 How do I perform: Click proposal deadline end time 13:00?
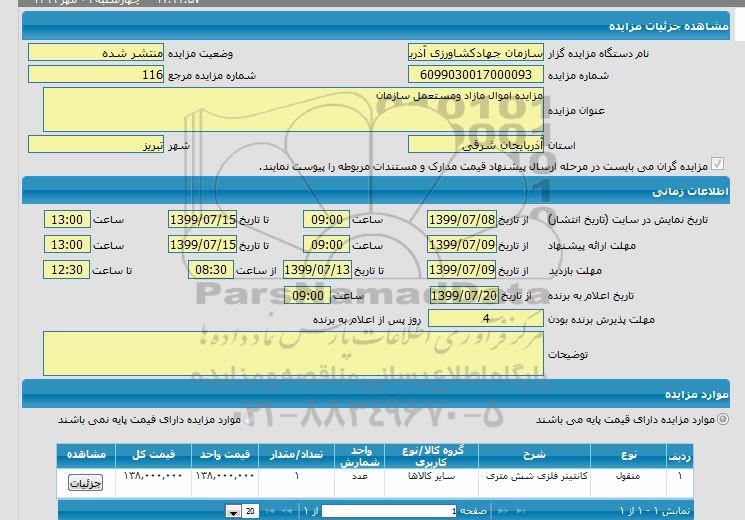click(67, 245)
